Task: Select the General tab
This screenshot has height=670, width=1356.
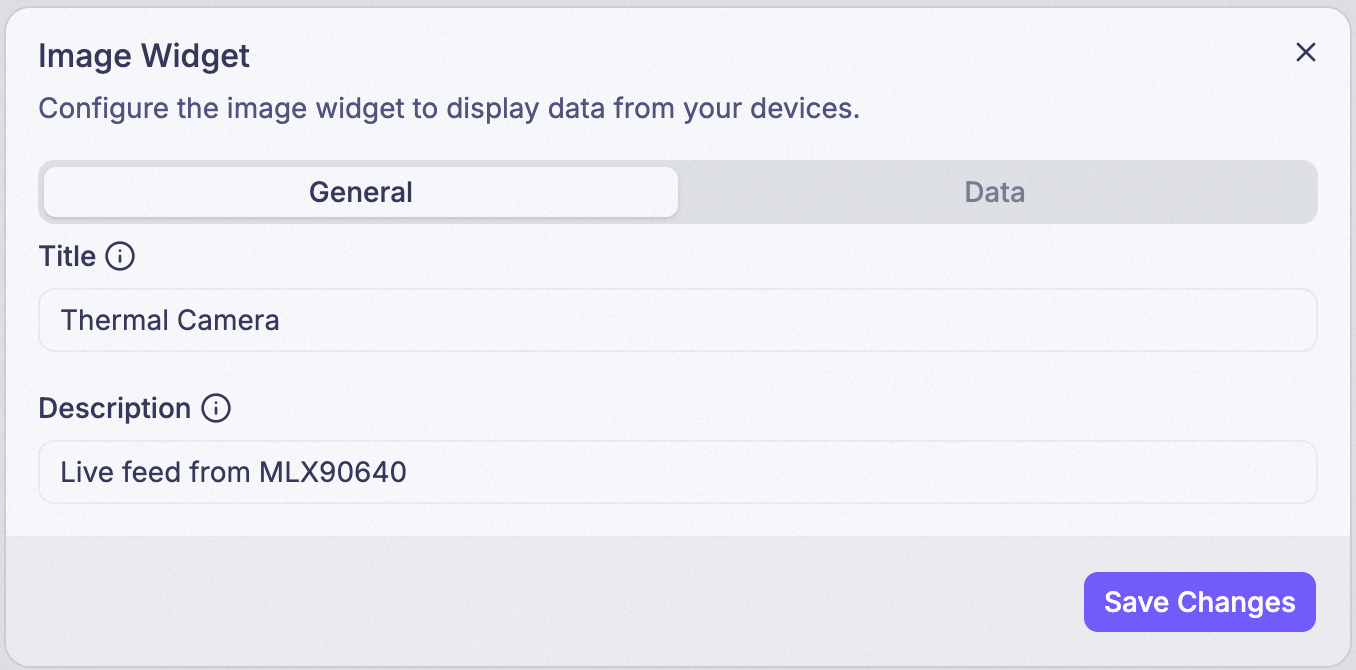Action: coord(361,192)
